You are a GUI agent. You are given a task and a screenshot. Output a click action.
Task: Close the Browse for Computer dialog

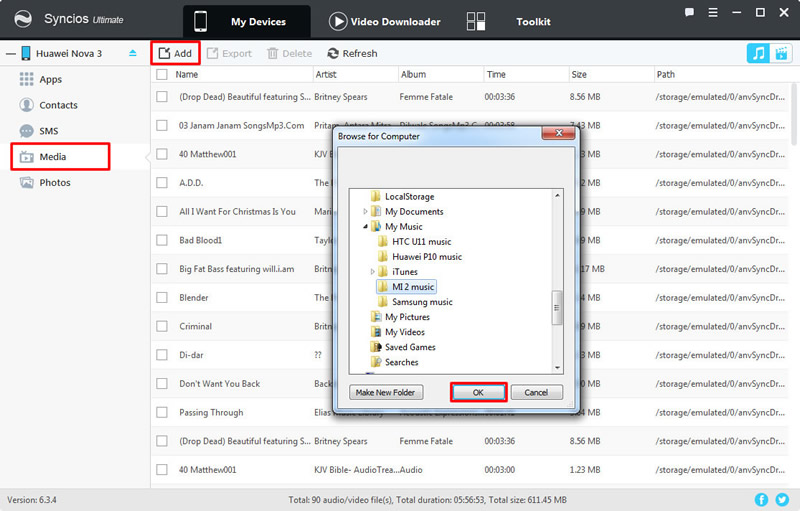pos(559,133)
